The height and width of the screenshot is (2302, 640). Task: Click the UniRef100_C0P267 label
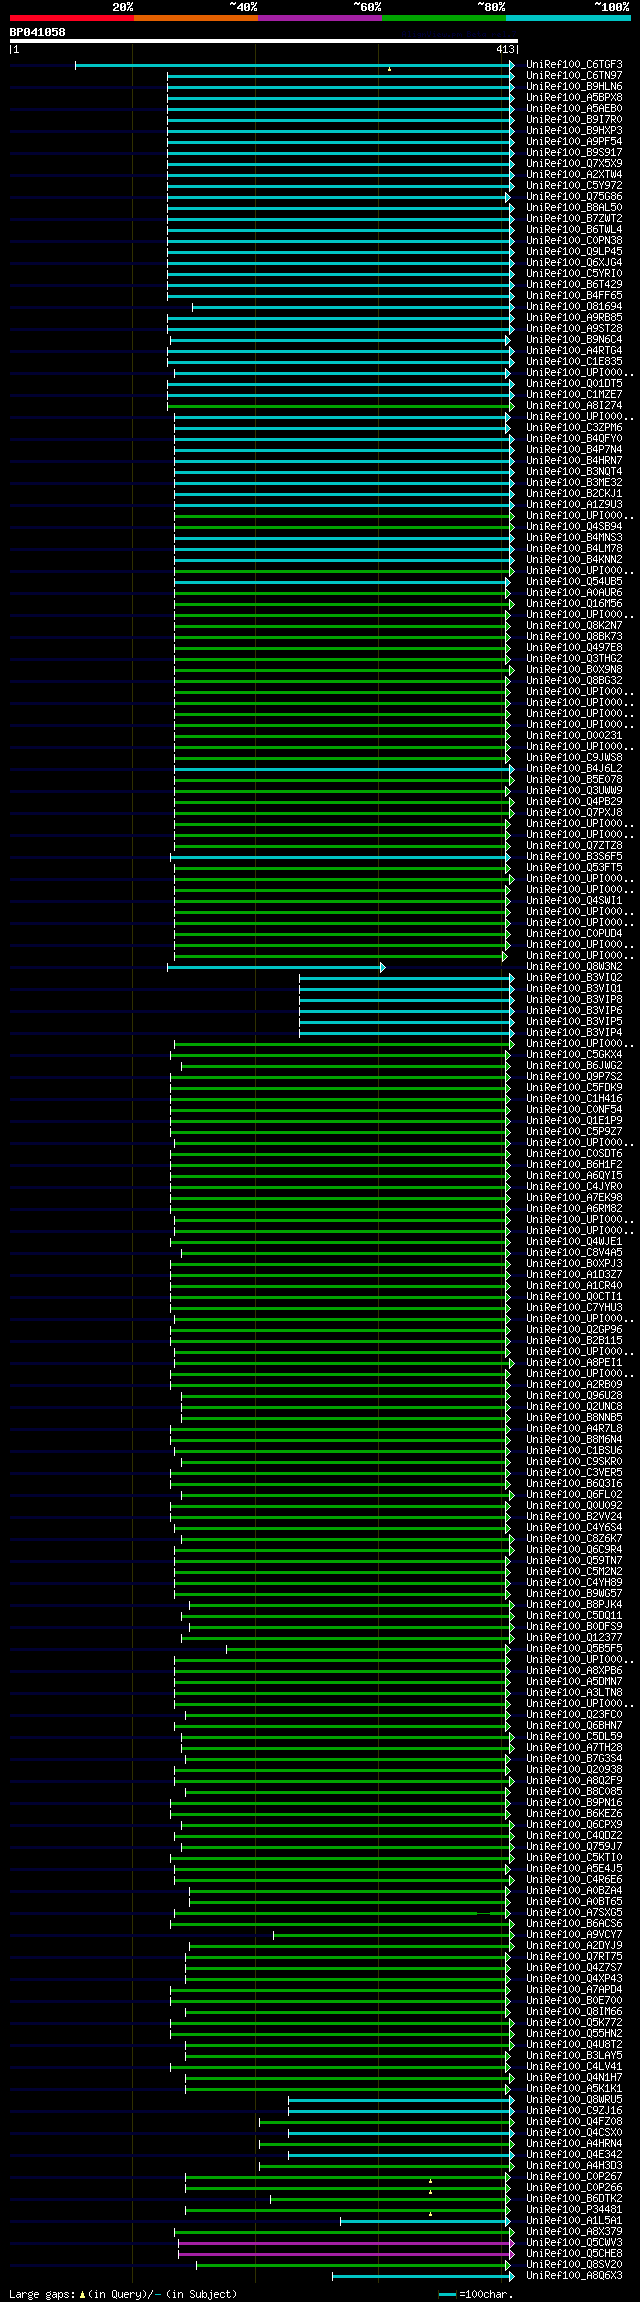coord(574,2177)
